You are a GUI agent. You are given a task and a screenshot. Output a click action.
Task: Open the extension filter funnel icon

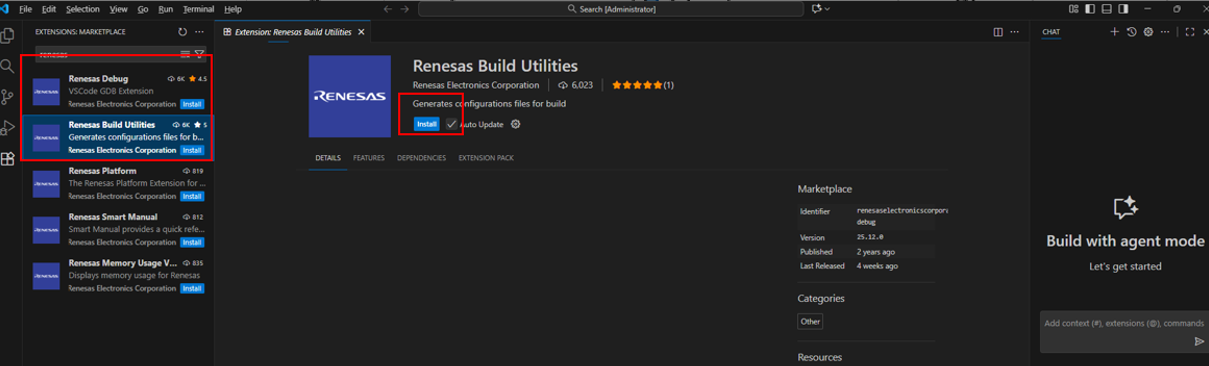pyautogui.click(x=200, y=54)
